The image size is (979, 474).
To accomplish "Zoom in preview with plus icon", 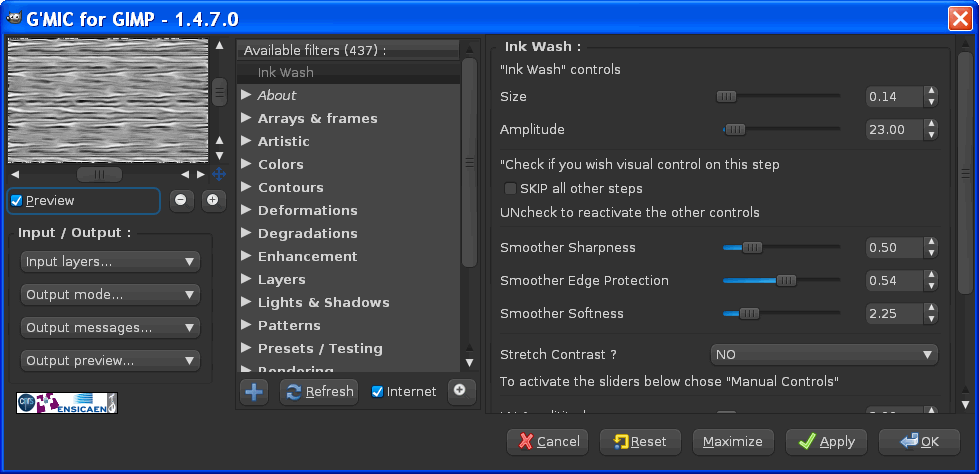I will [x=213, y=200].
